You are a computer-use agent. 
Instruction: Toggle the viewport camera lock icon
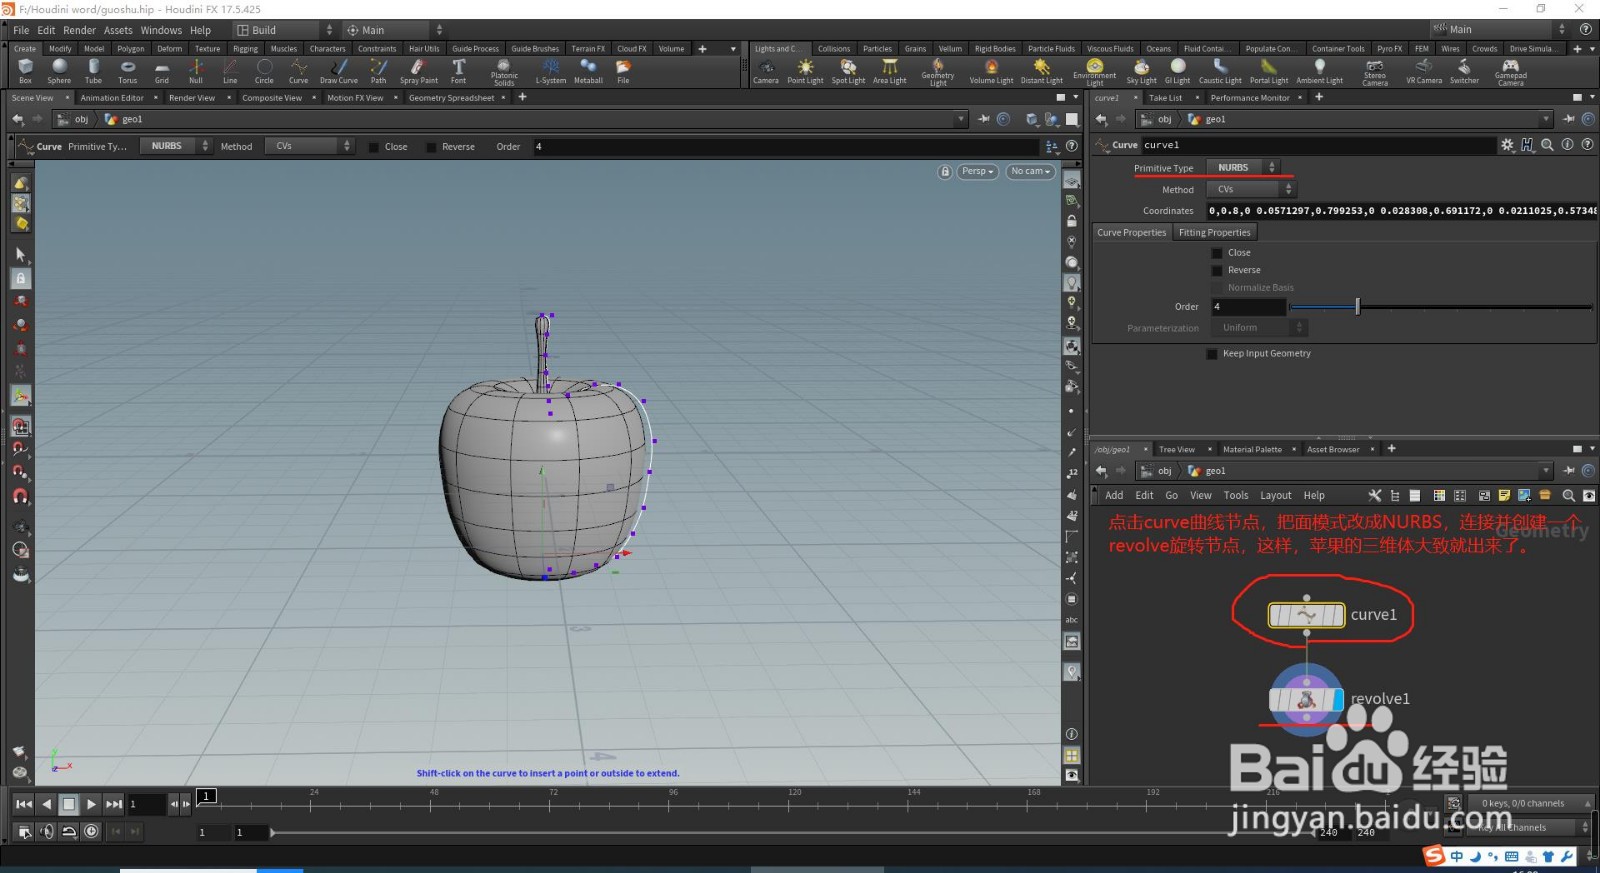pos(945,172)
